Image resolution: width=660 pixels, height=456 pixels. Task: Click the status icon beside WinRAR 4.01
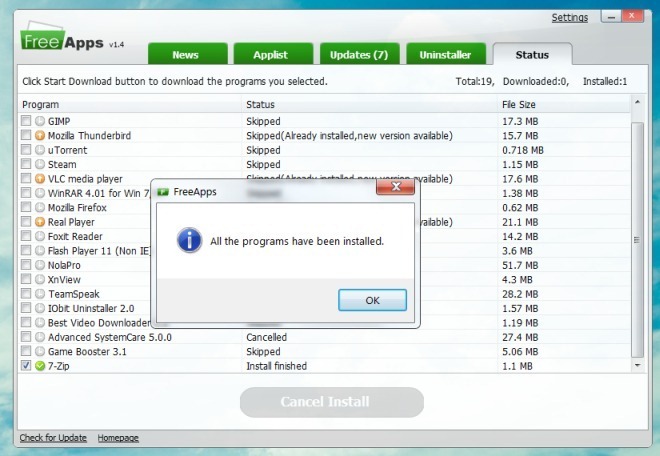point(40,193)
